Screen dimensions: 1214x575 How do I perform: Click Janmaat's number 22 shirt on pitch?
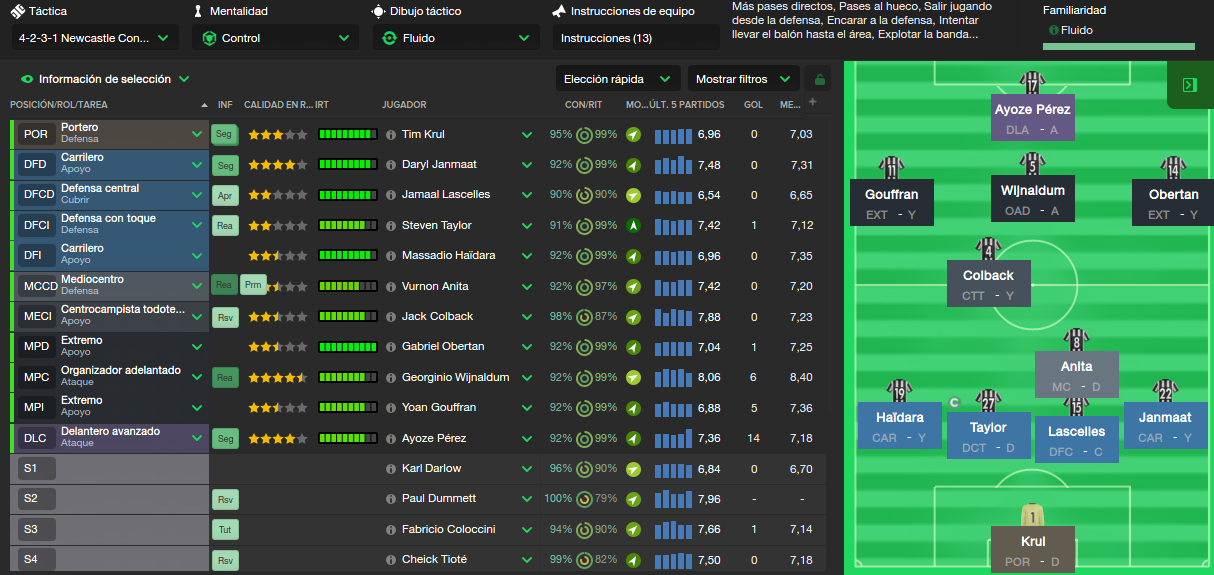coord(1164,391)
